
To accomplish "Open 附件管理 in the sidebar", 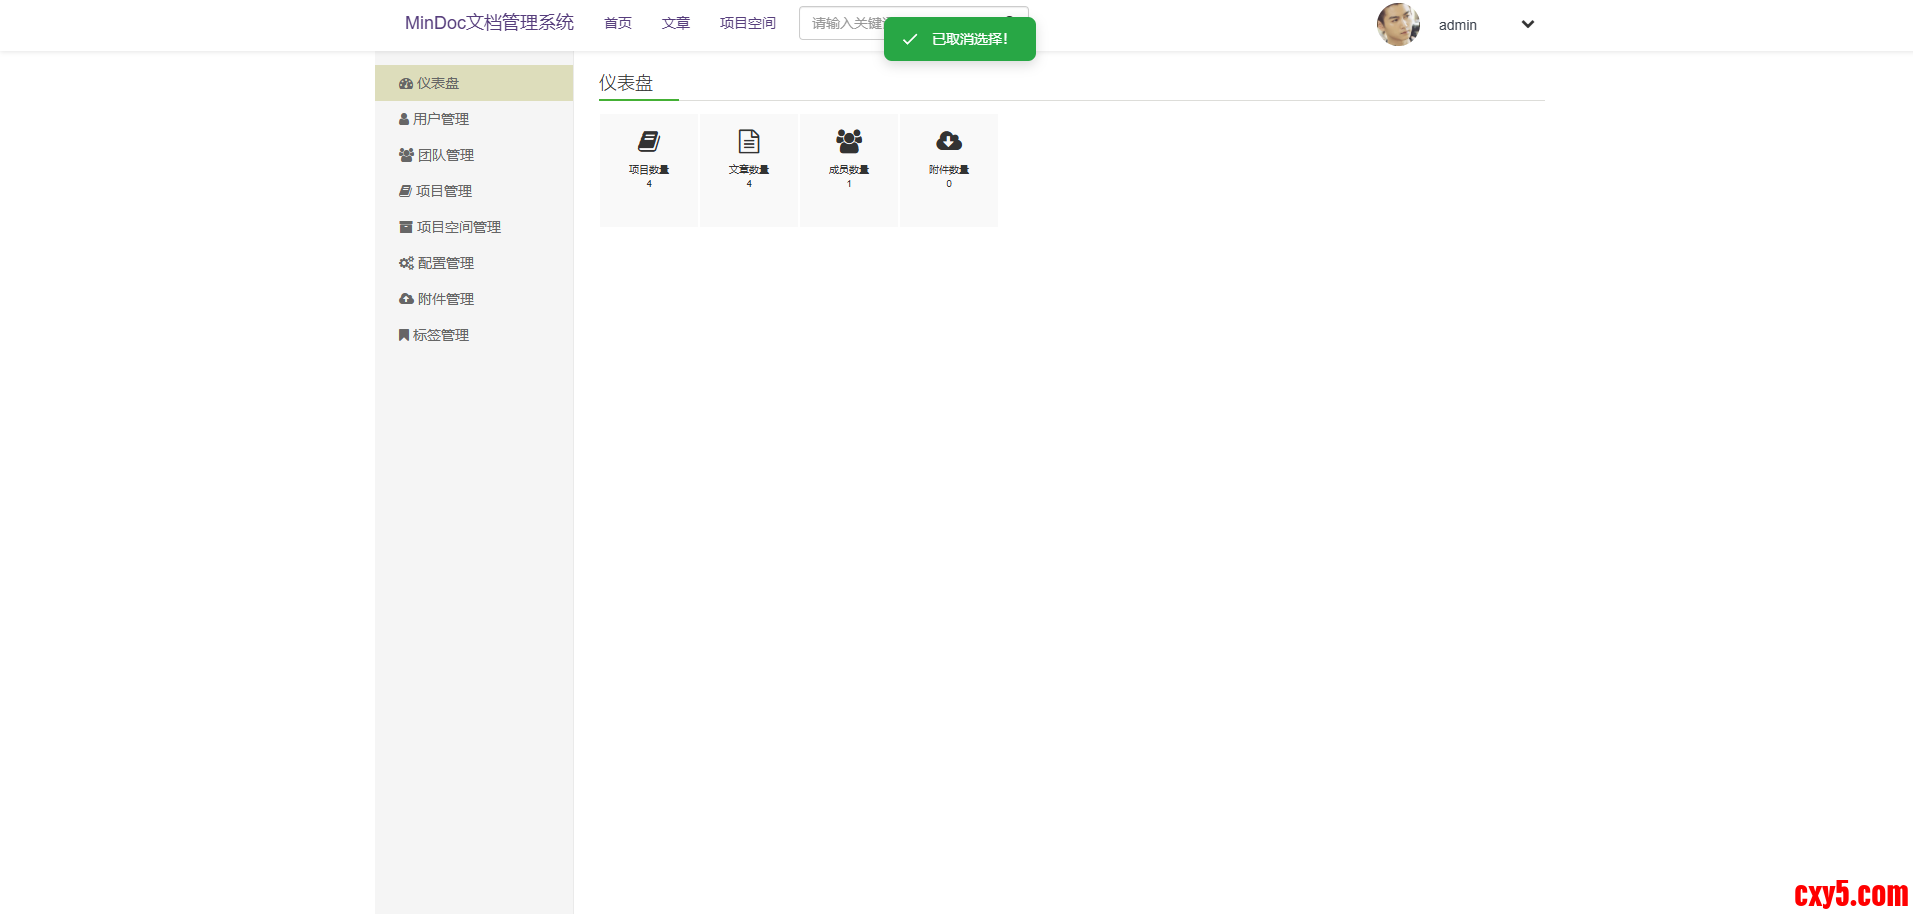I will 445,299.
